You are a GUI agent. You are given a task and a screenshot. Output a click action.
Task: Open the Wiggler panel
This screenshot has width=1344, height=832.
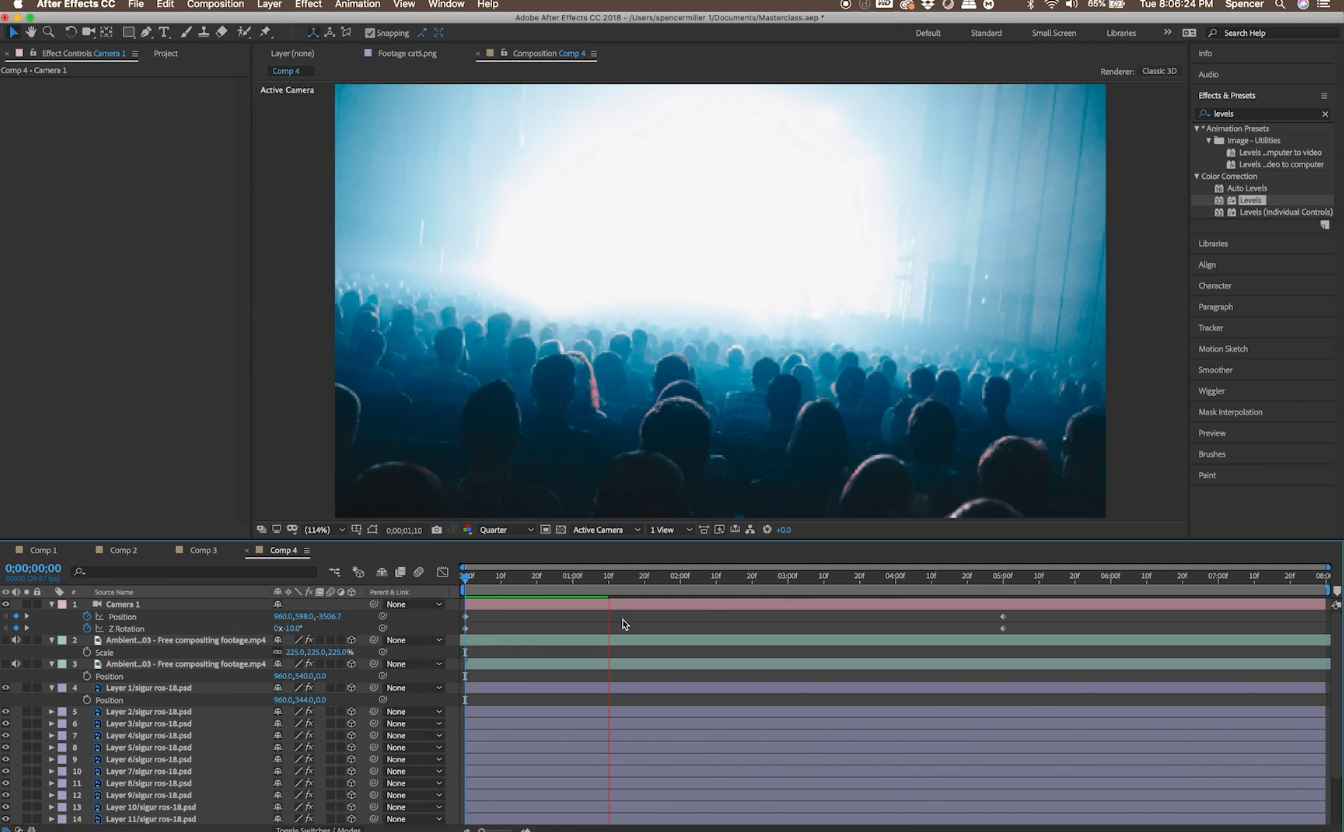pyautogui.click(x=1211, y=391)
